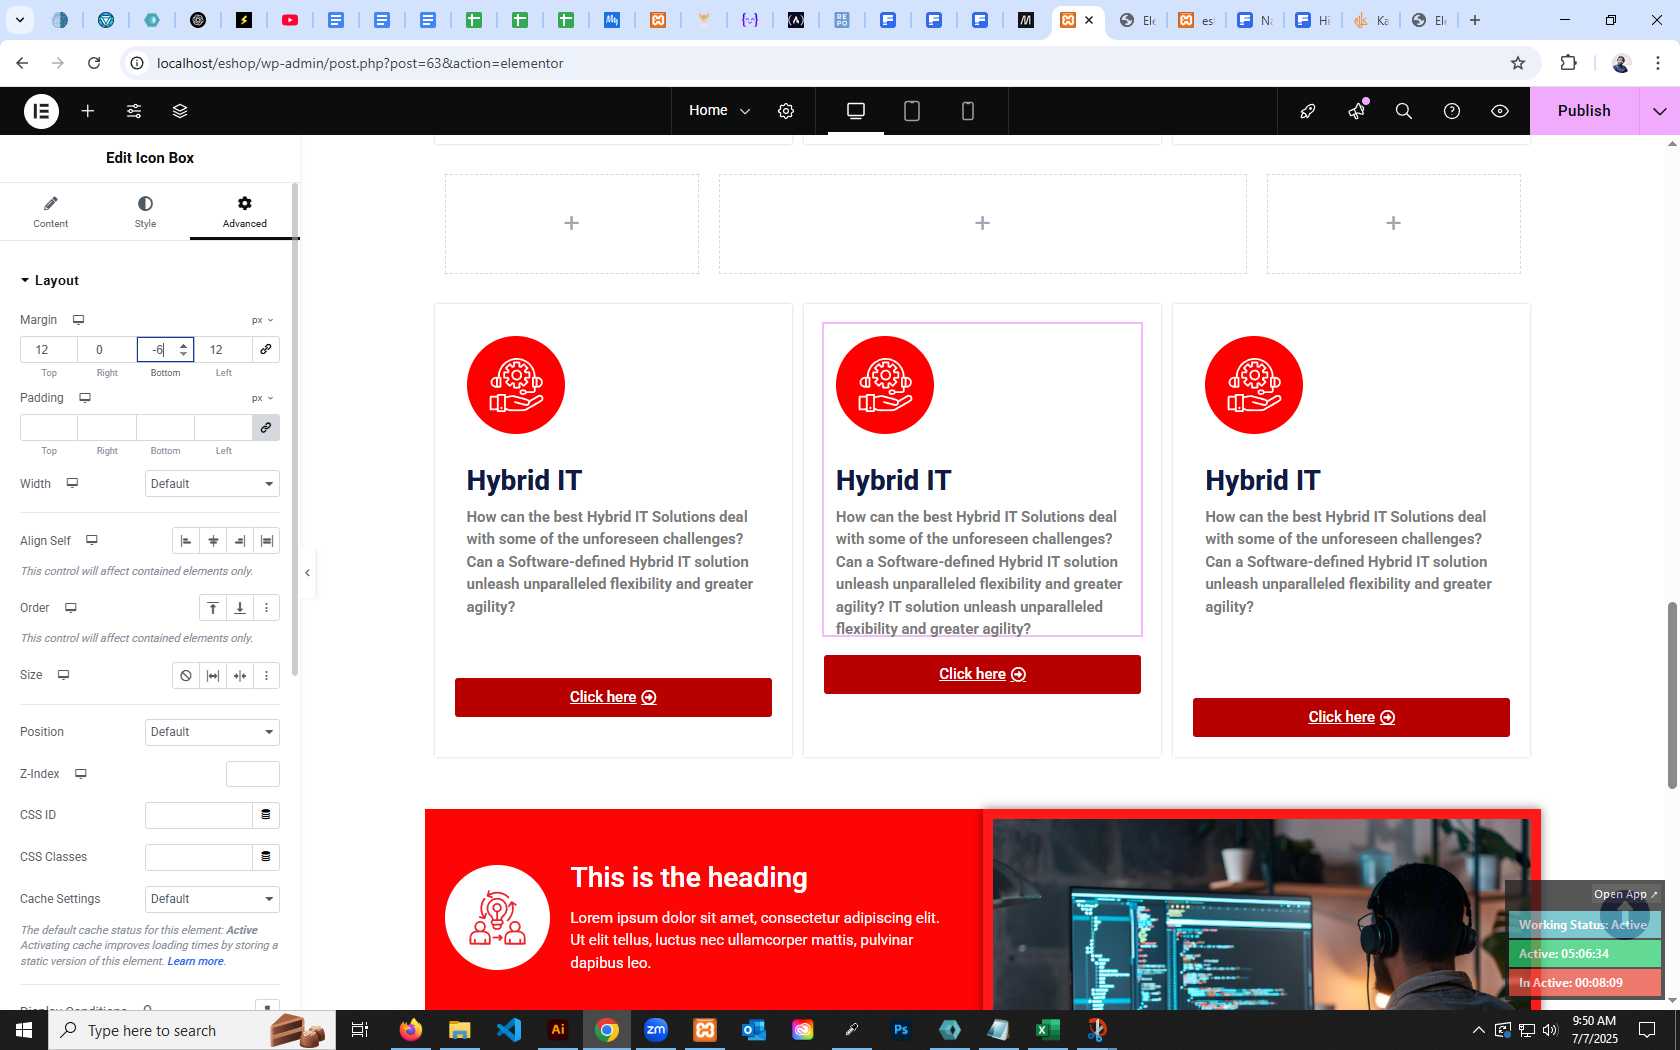Viewport: 1680px width, 1050px height.
Task: Set Align Self to Stretch
Action: (267, 541)
